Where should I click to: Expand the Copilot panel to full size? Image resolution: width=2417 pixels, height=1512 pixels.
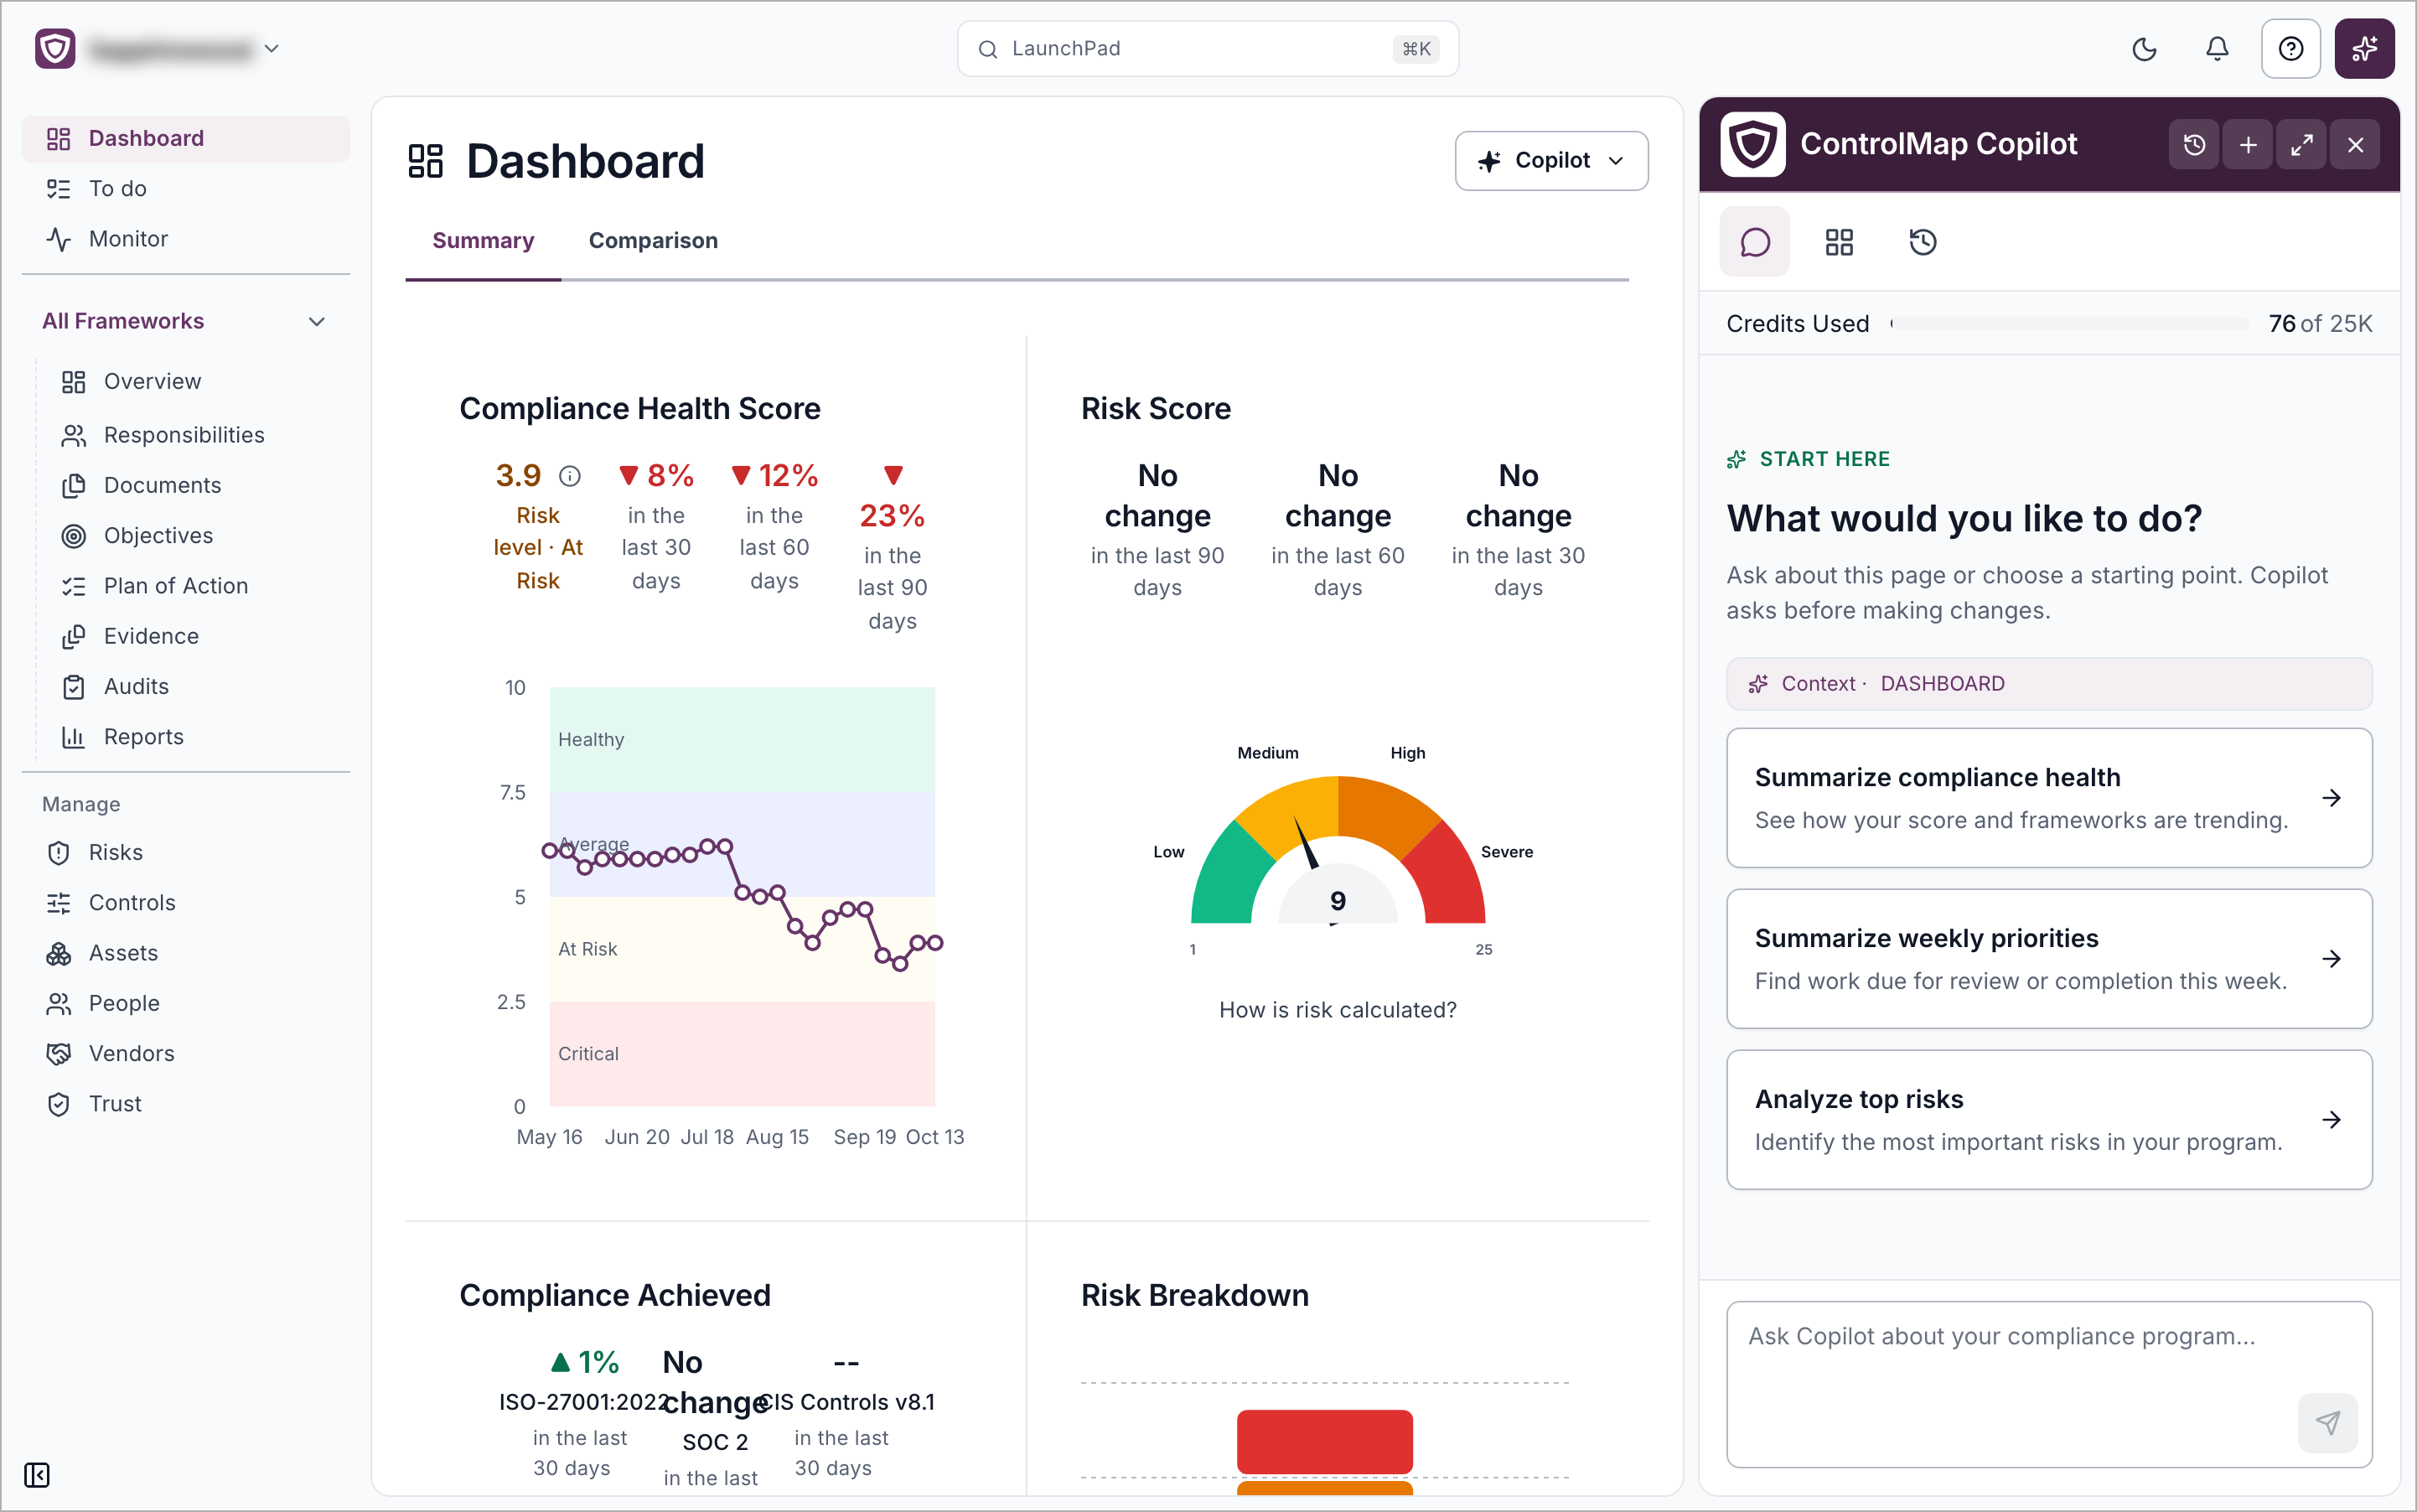click(x=2302, y=145)
